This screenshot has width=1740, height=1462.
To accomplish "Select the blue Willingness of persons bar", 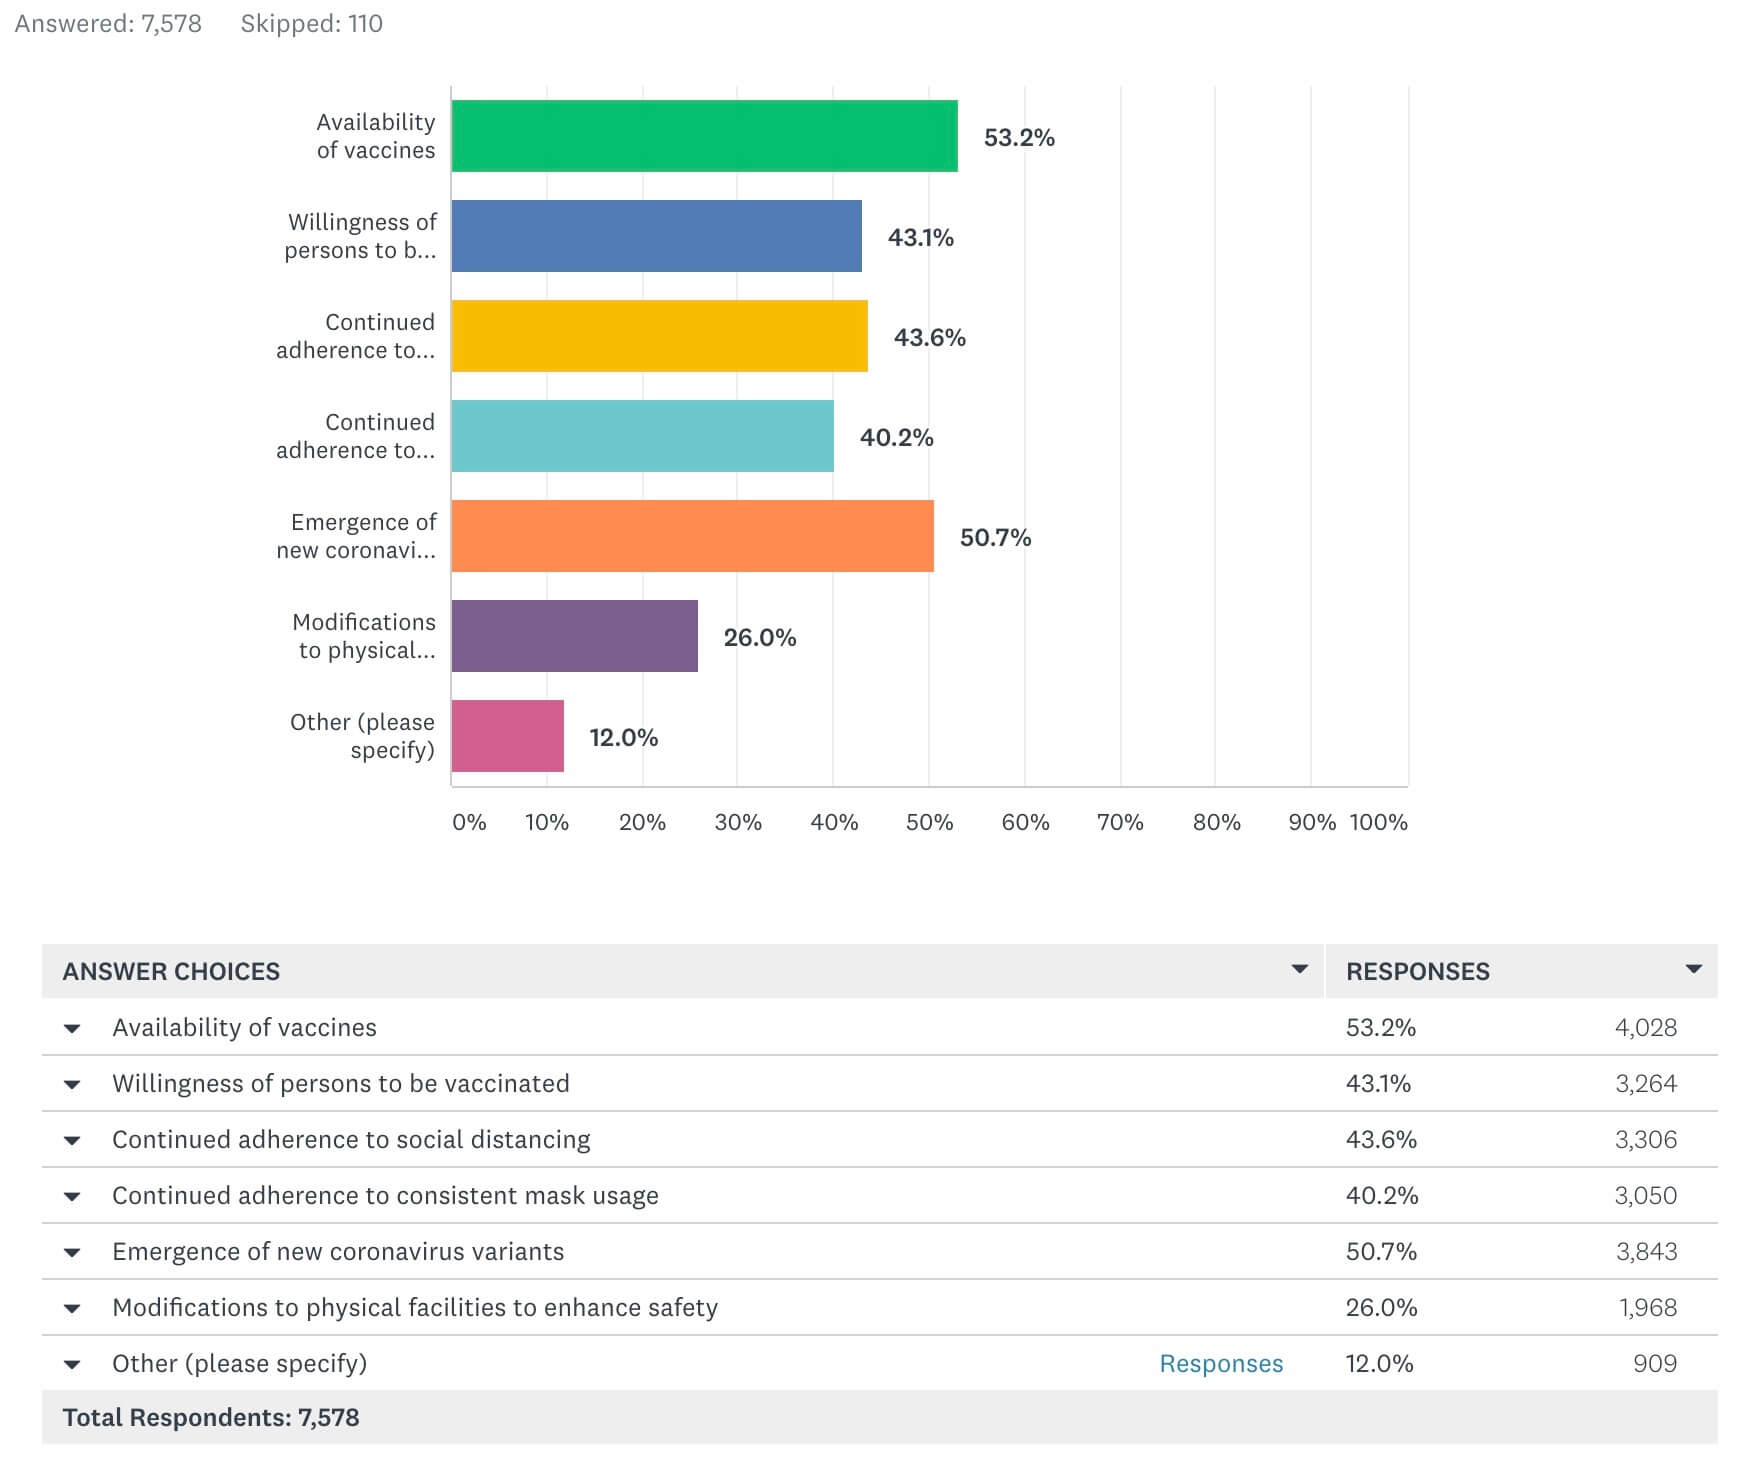I will [x=657, y=236].
